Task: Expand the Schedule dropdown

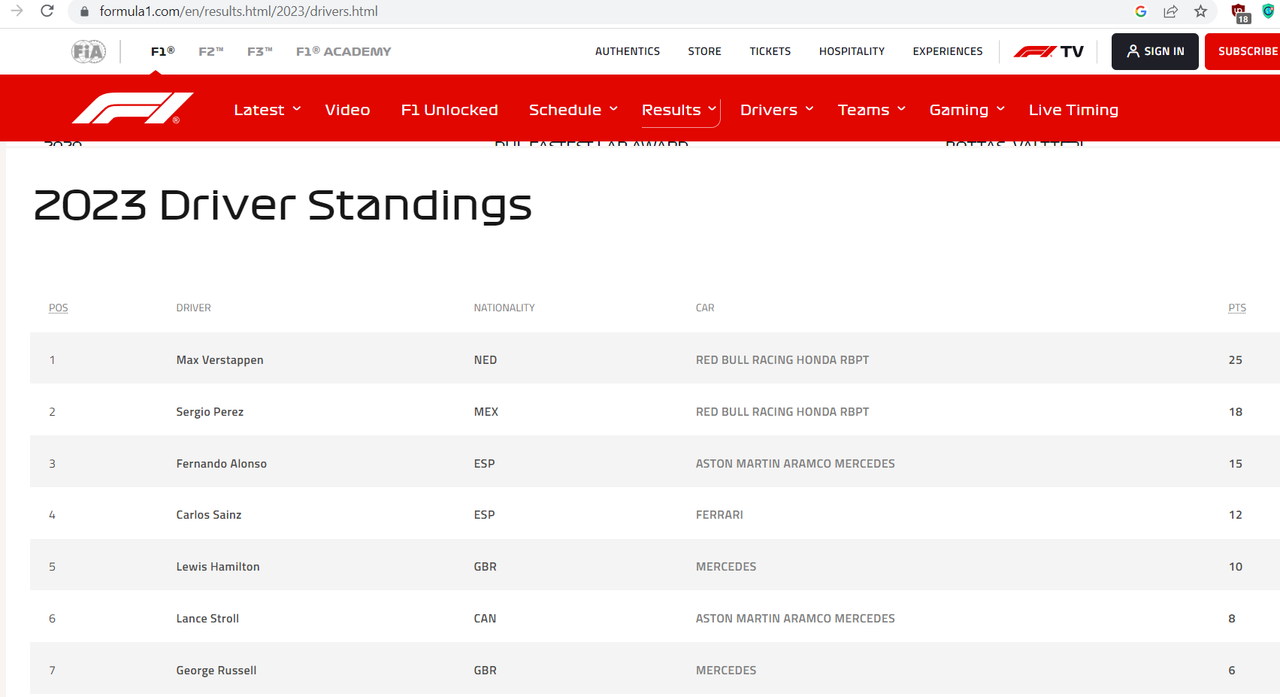Action: click(573, 110)
